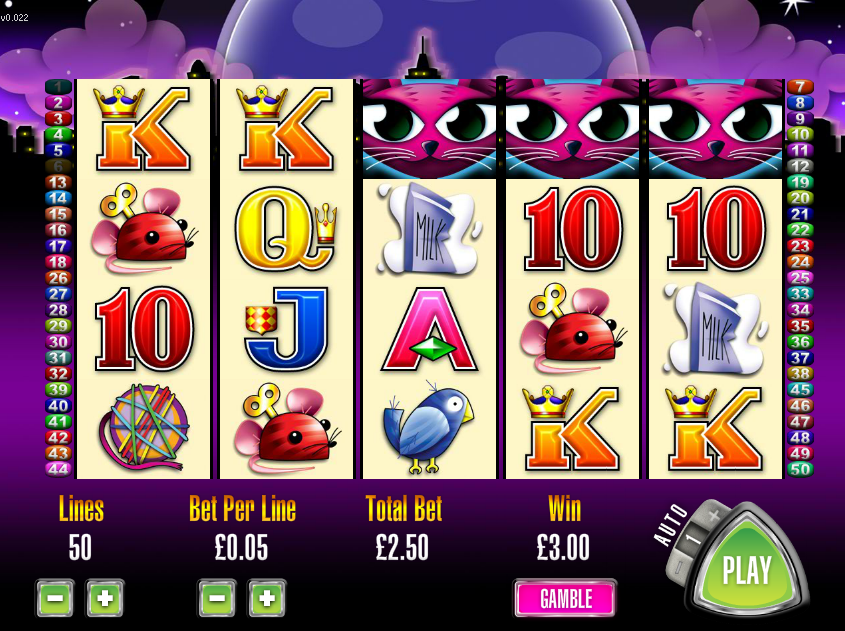Click the blue bird symbol on reel three
The height and width of the screenshot is (631, 845).
tap(429, 427)
